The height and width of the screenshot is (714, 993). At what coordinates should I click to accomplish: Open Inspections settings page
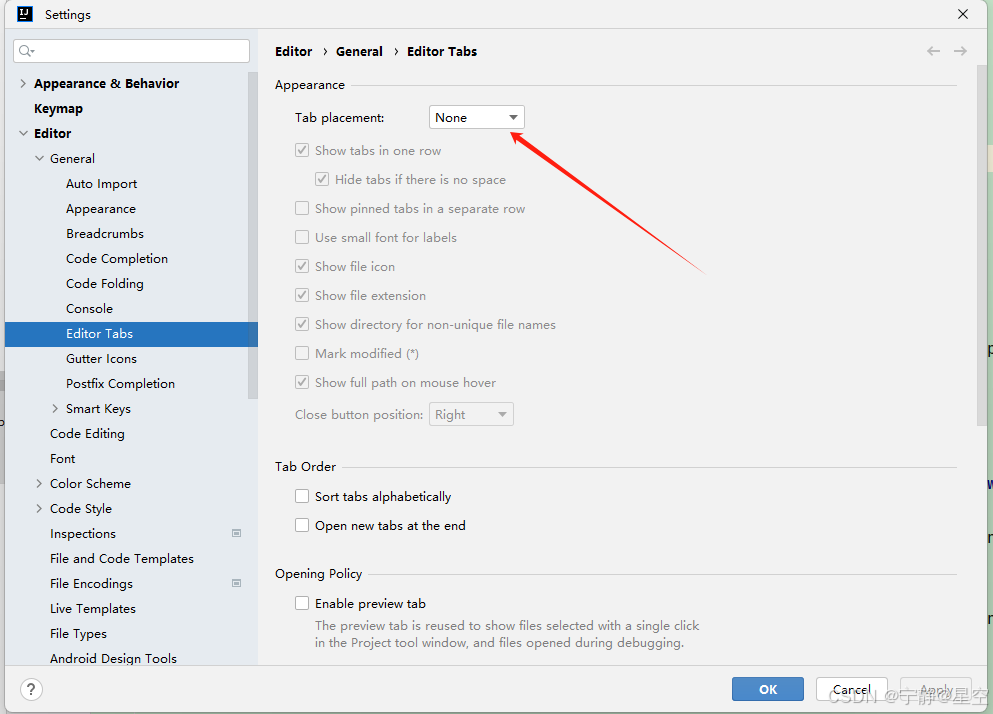tap(83, 534)
